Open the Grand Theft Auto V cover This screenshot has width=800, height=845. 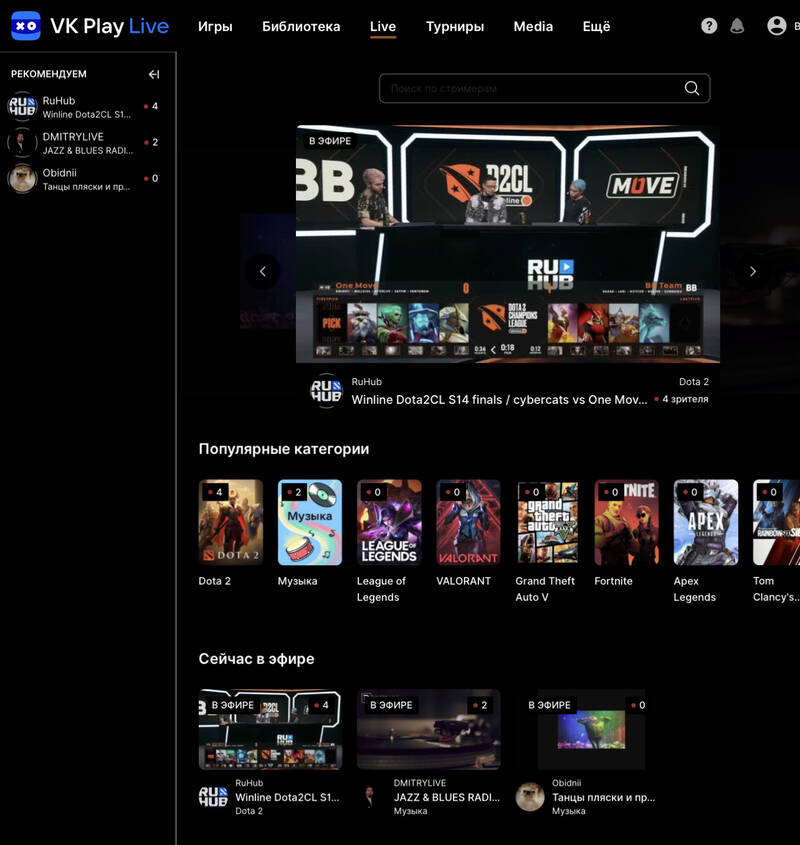tap(547, 522)
